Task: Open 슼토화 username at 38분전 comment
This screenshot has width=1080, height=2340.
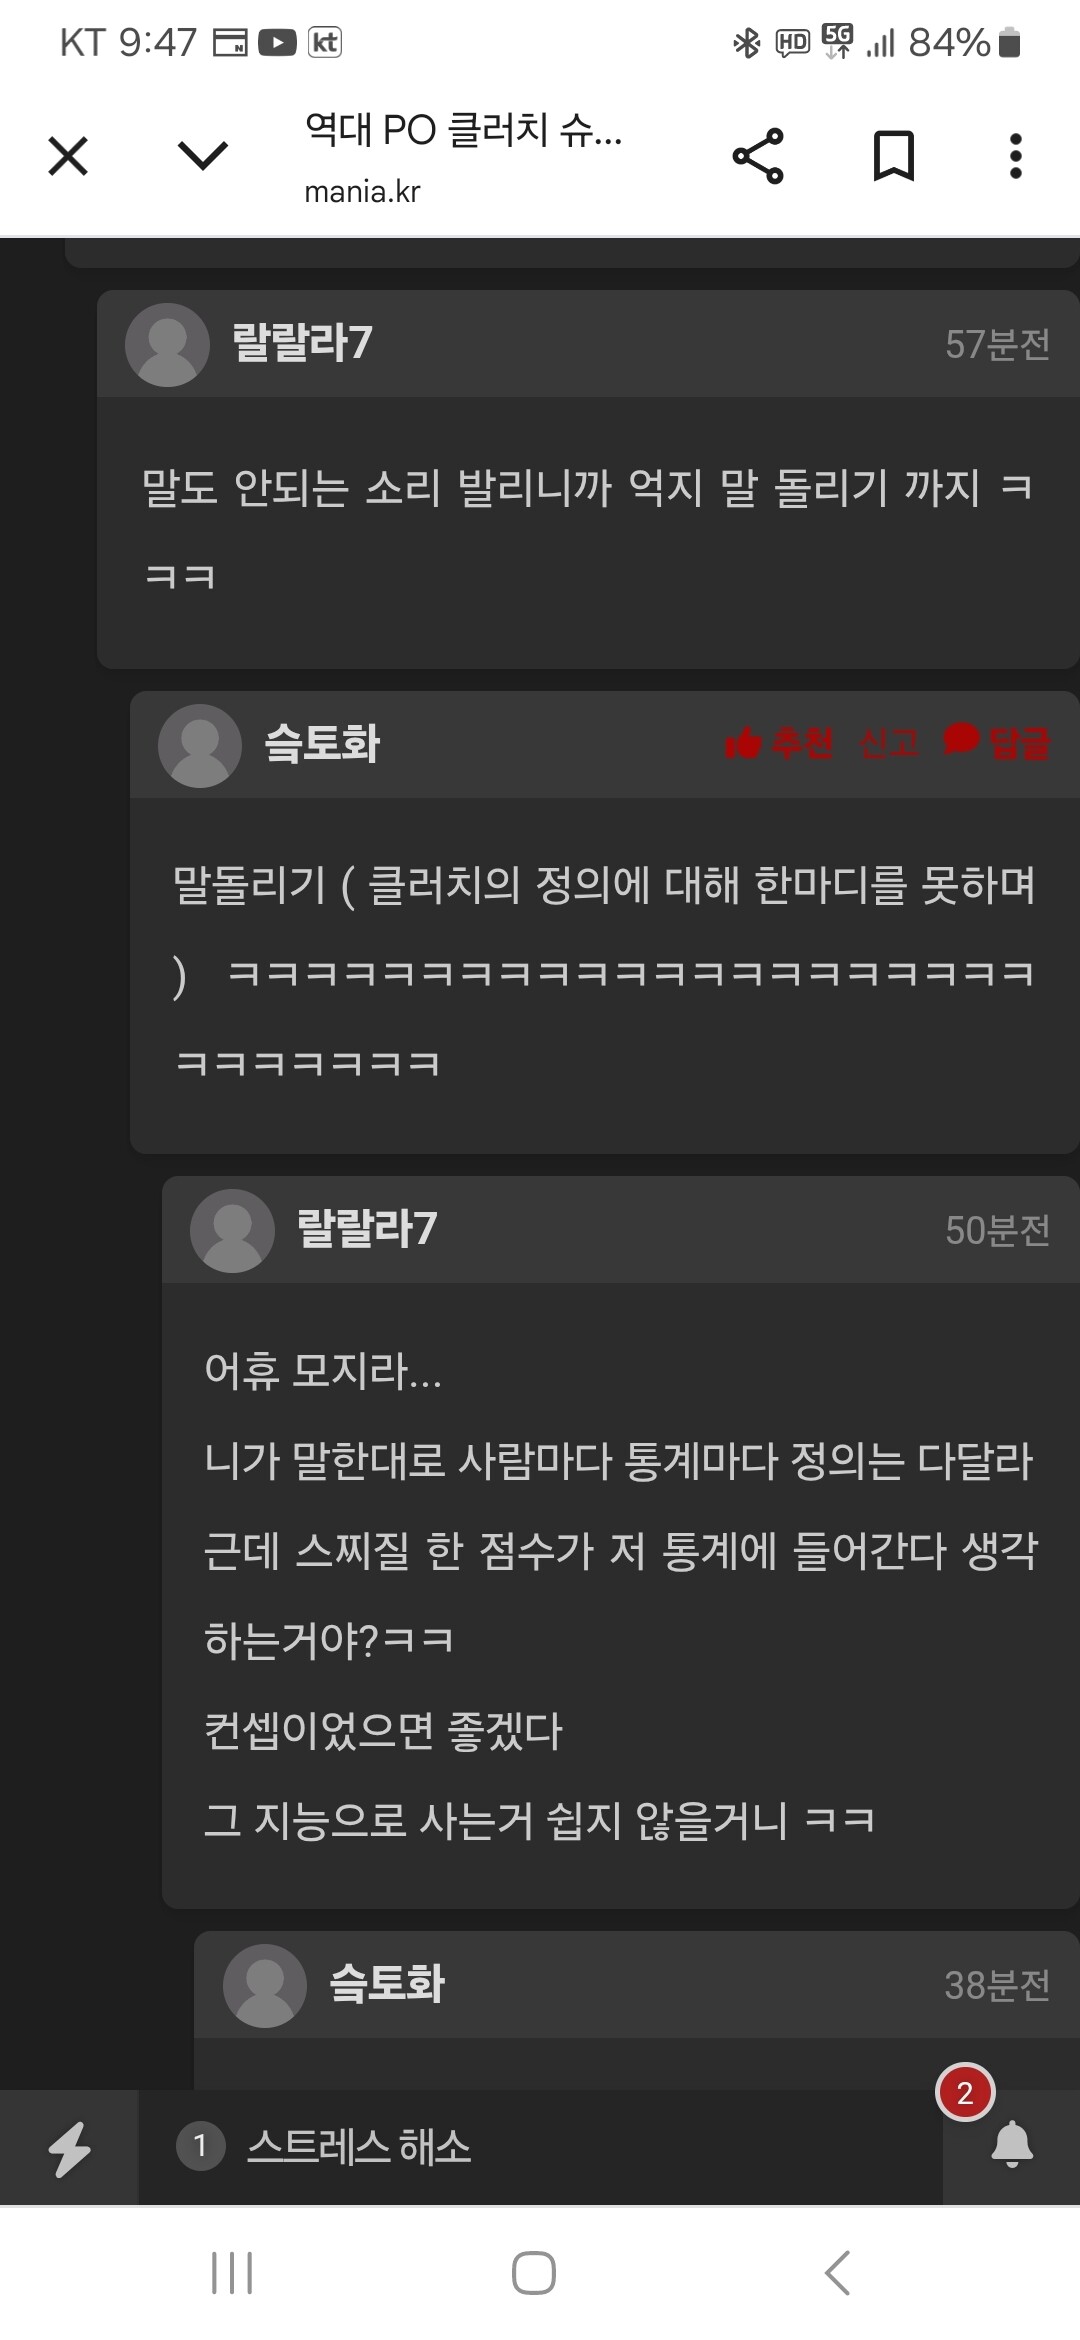Action: [387, 1984]
